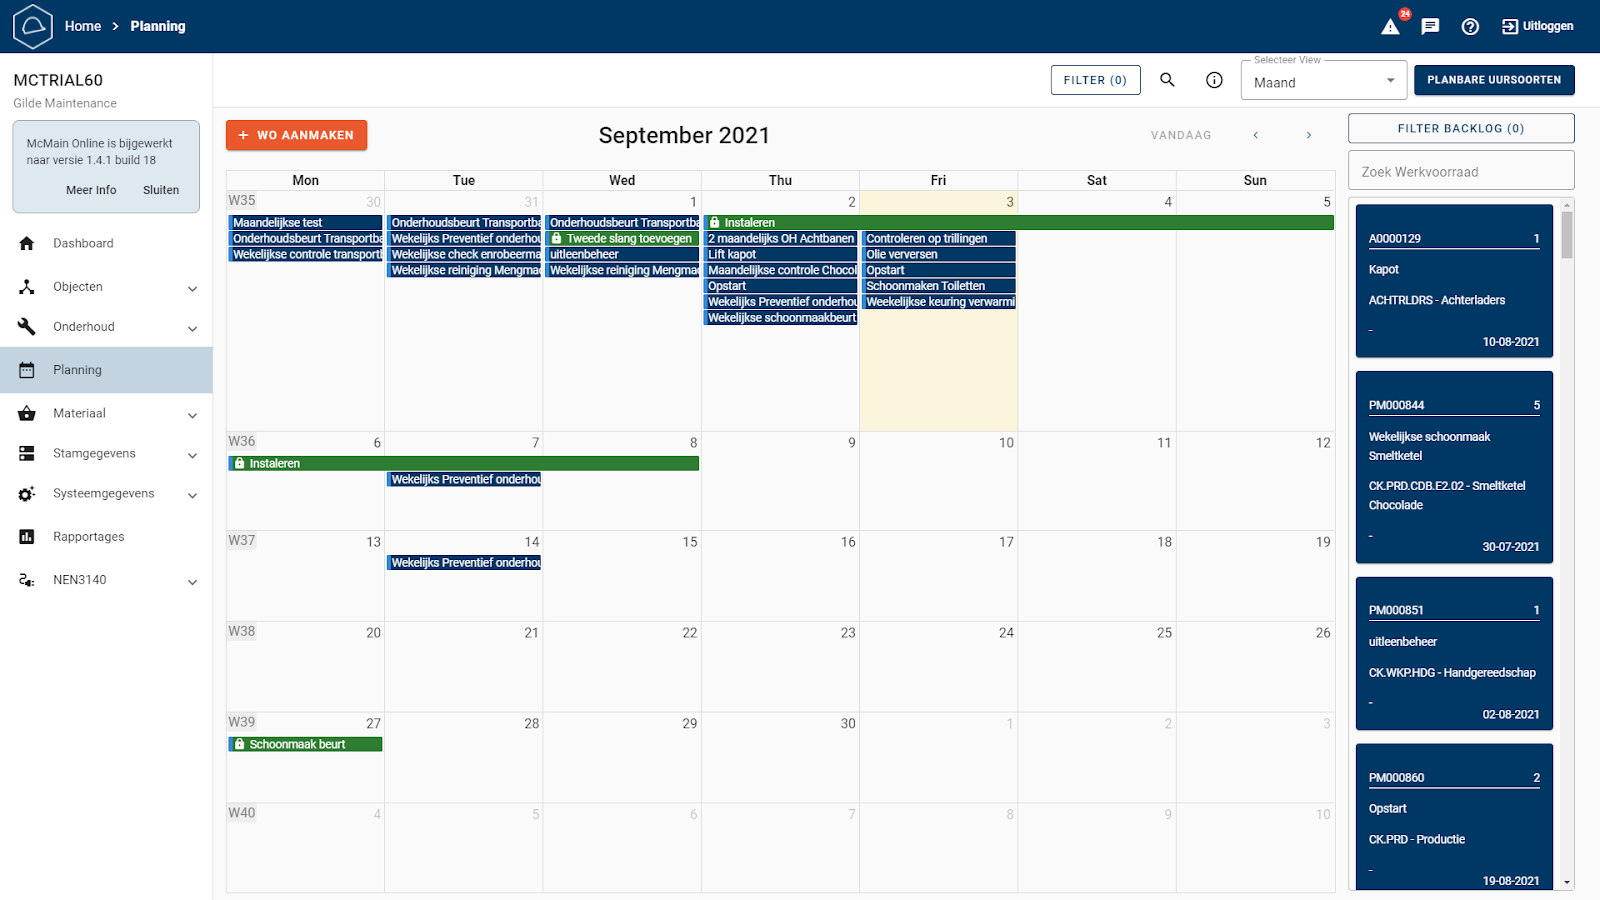The image size is (1600, 900).
Task: Go to previous month arrow
Action: pyautogui.click(x=1256, y=135)
